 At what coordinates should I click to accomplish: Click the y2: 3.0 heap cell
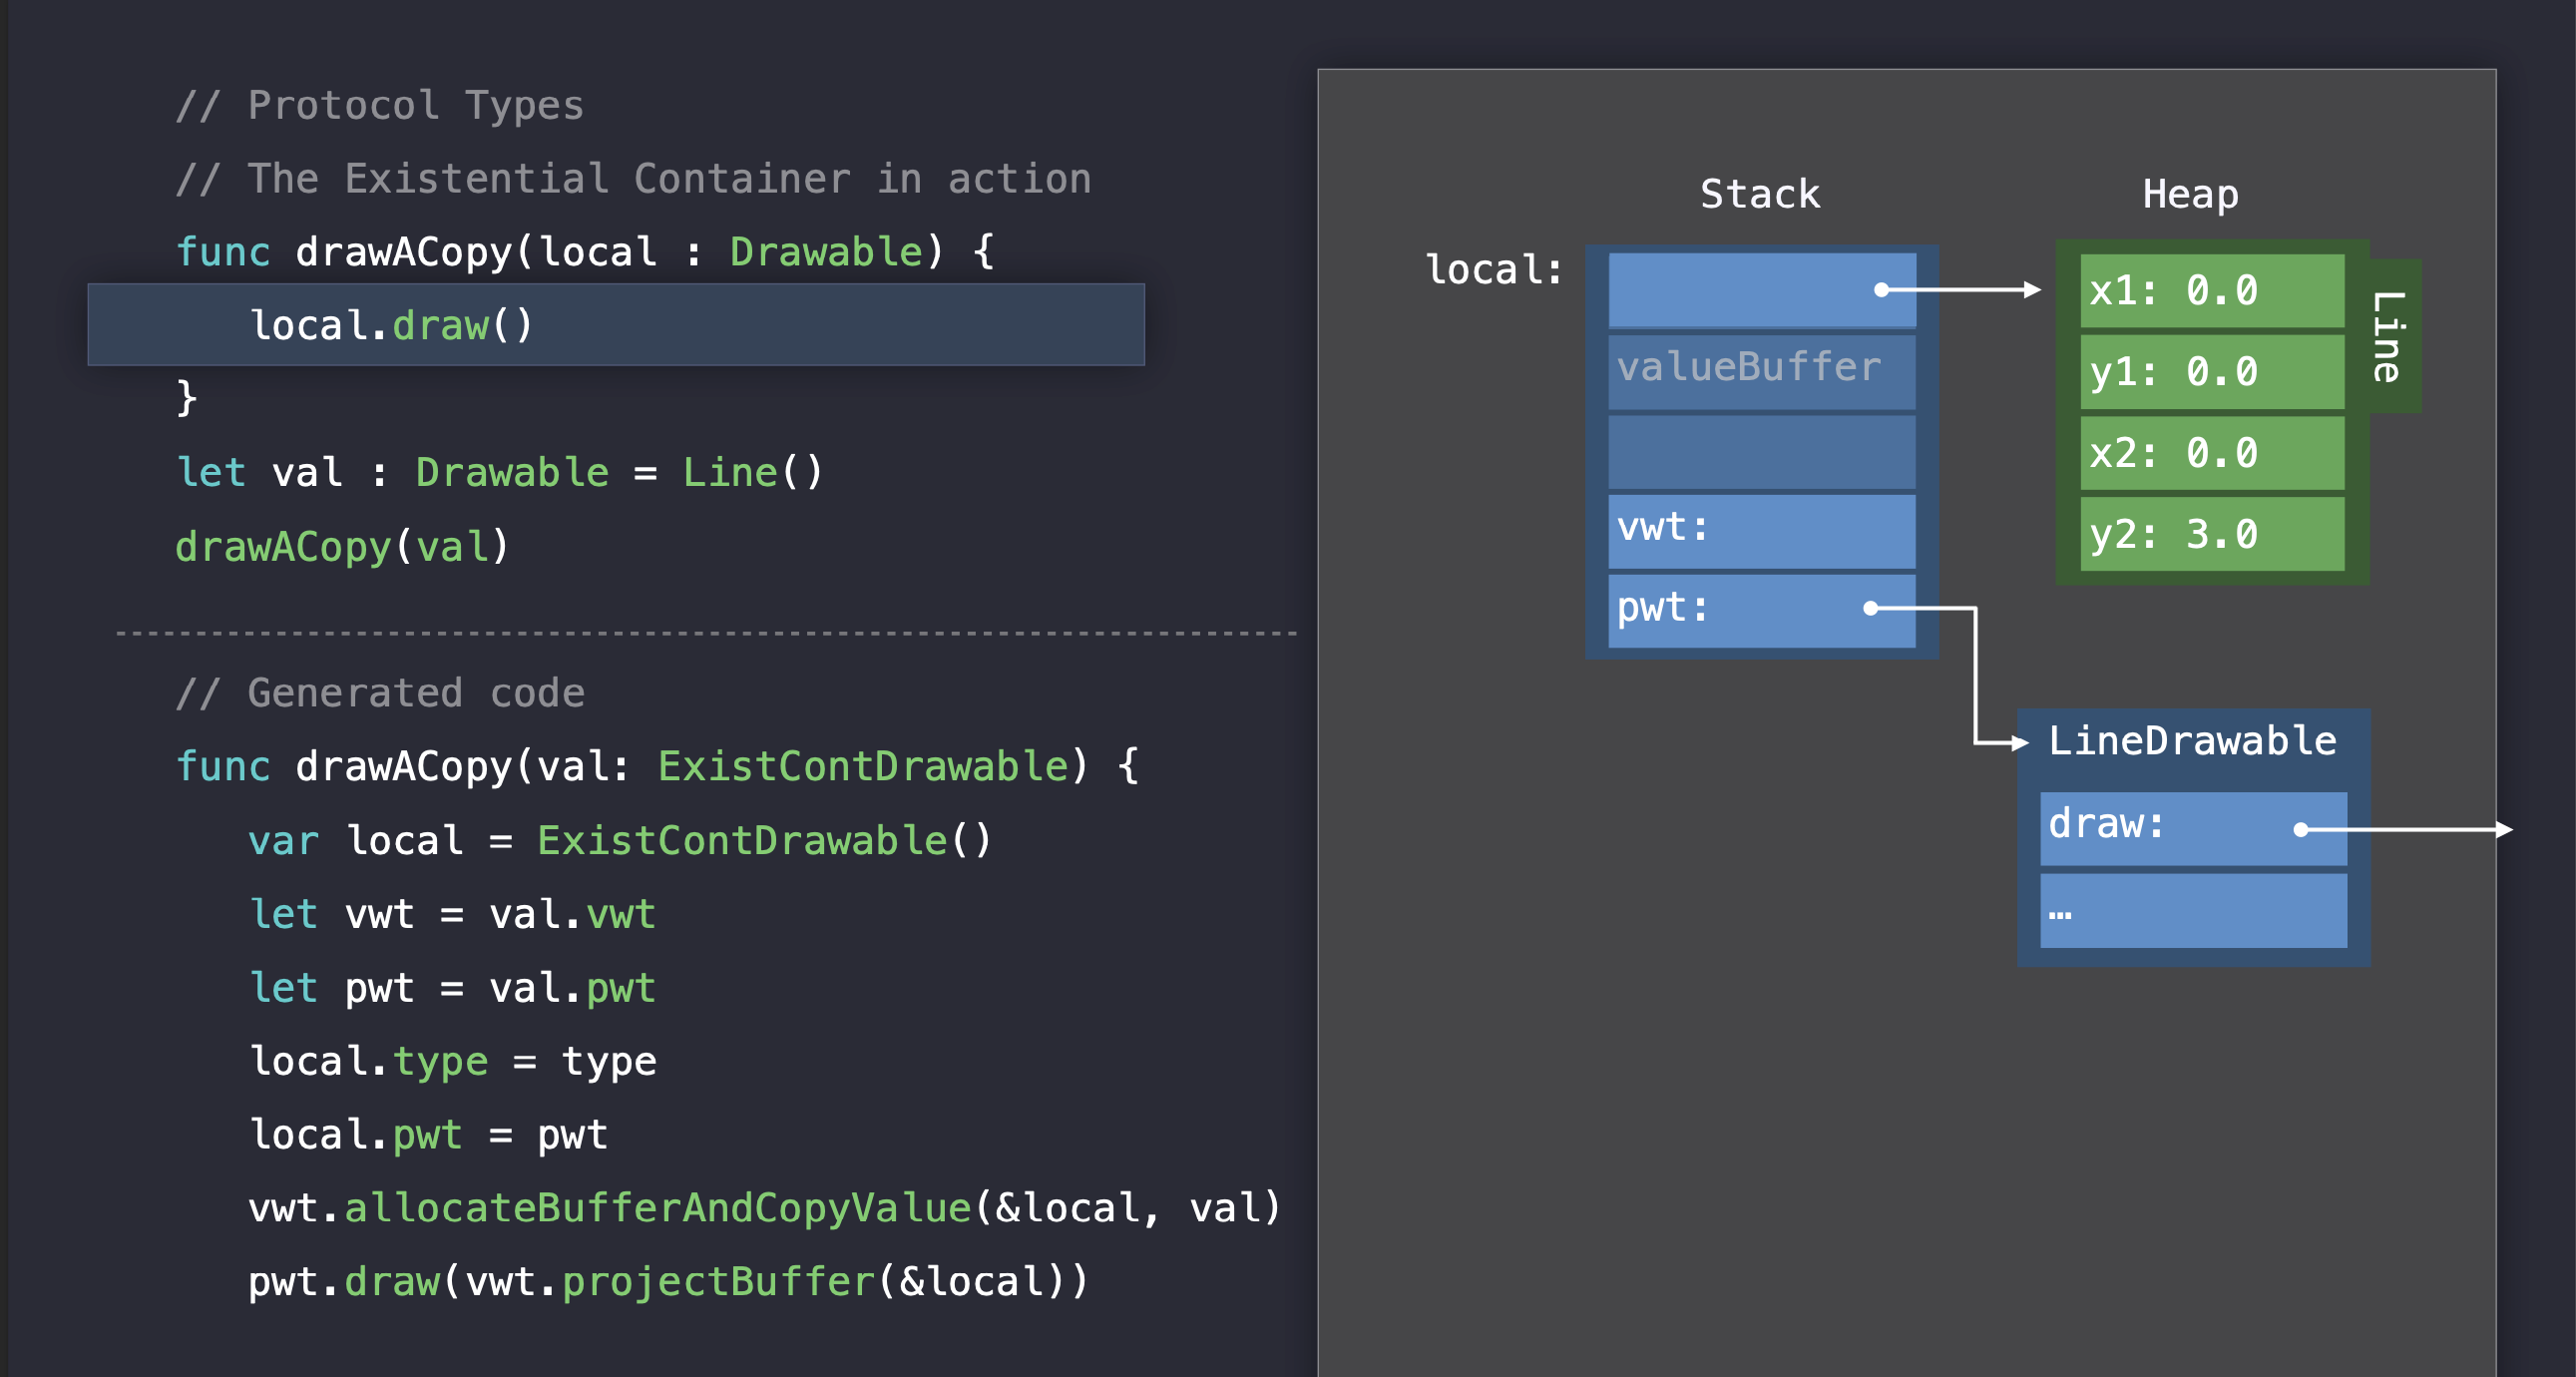coord(2211,534)
